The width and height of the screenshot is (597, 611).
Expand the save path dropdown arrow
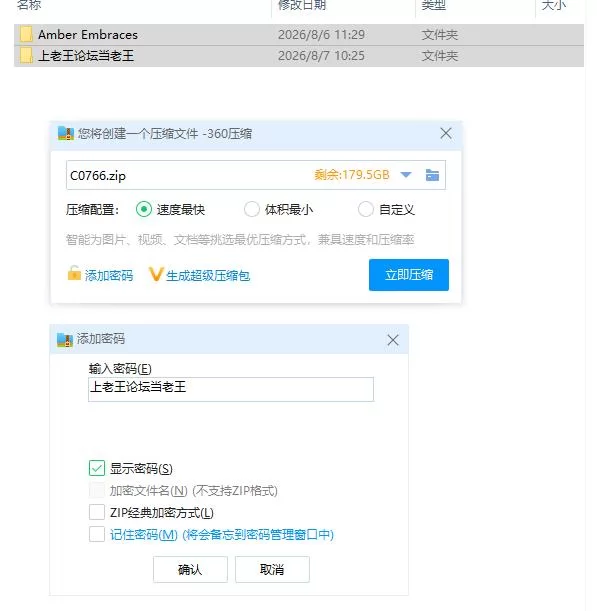[x=406, y=175]
